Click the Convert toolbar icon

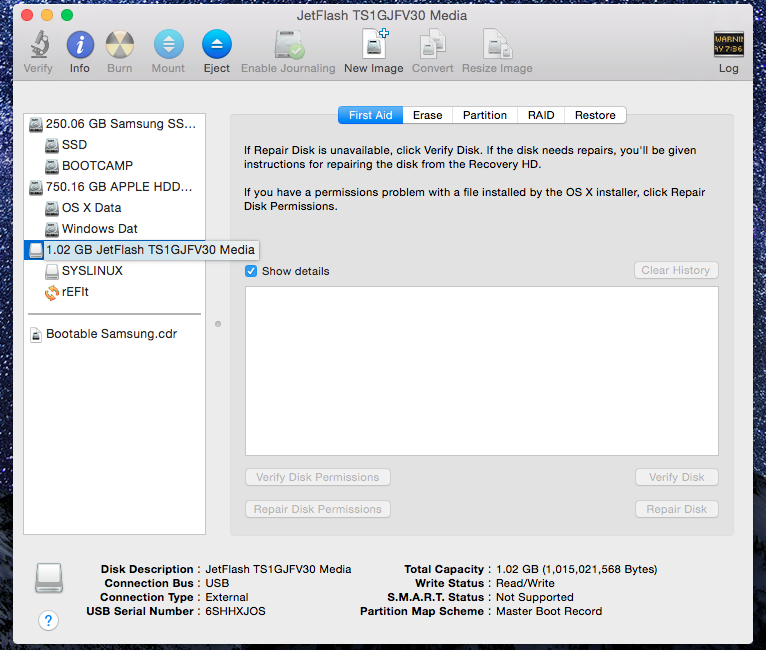tap(433, 44)
